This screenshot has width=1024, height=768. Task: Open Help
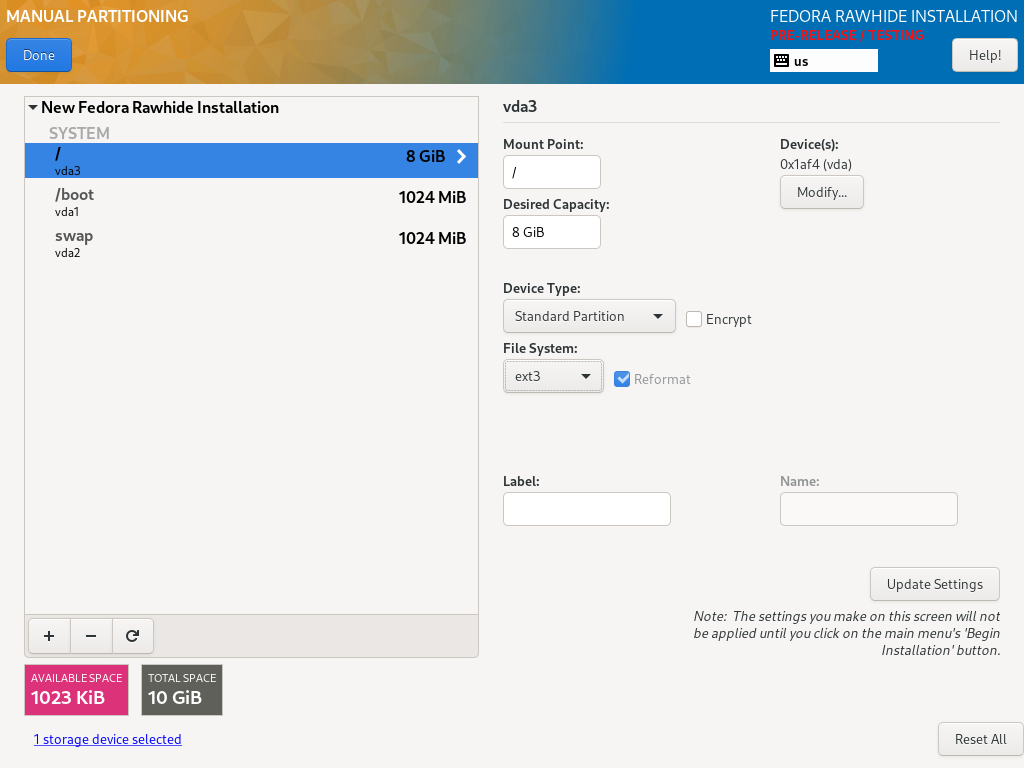click(x=985, y=56)
